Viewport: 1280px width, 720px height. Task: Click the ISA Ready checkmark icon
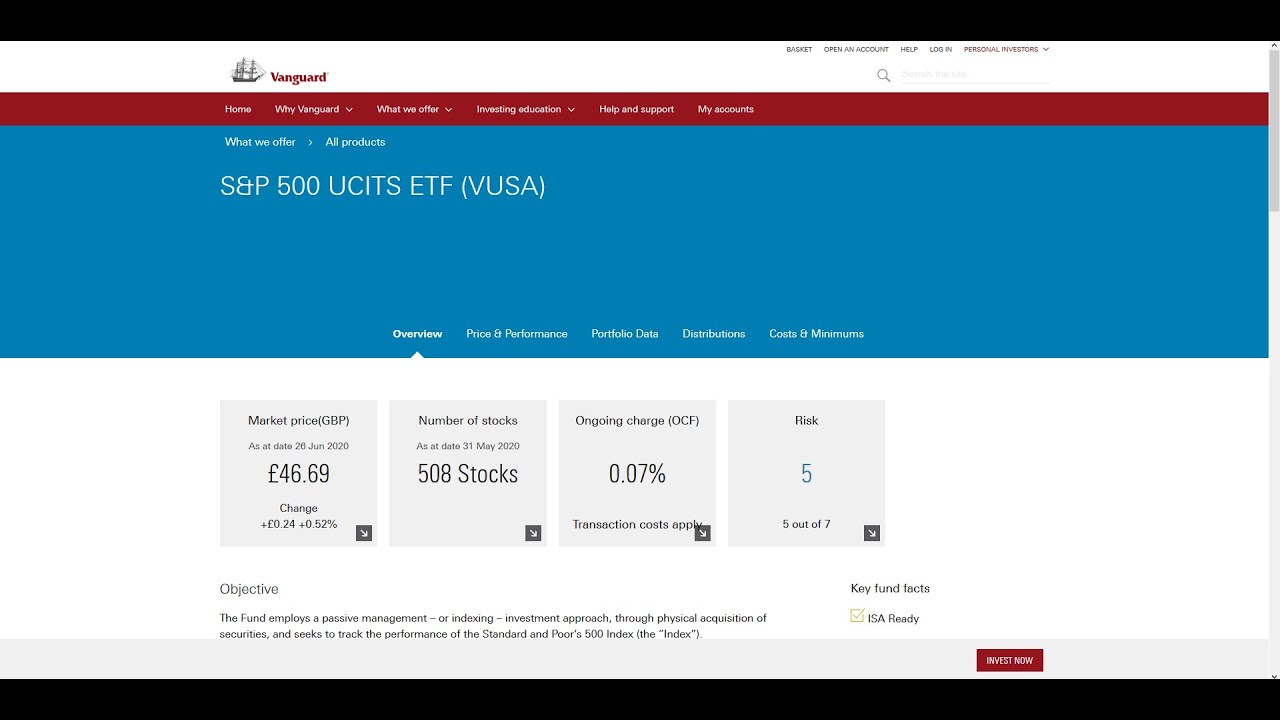857,616
